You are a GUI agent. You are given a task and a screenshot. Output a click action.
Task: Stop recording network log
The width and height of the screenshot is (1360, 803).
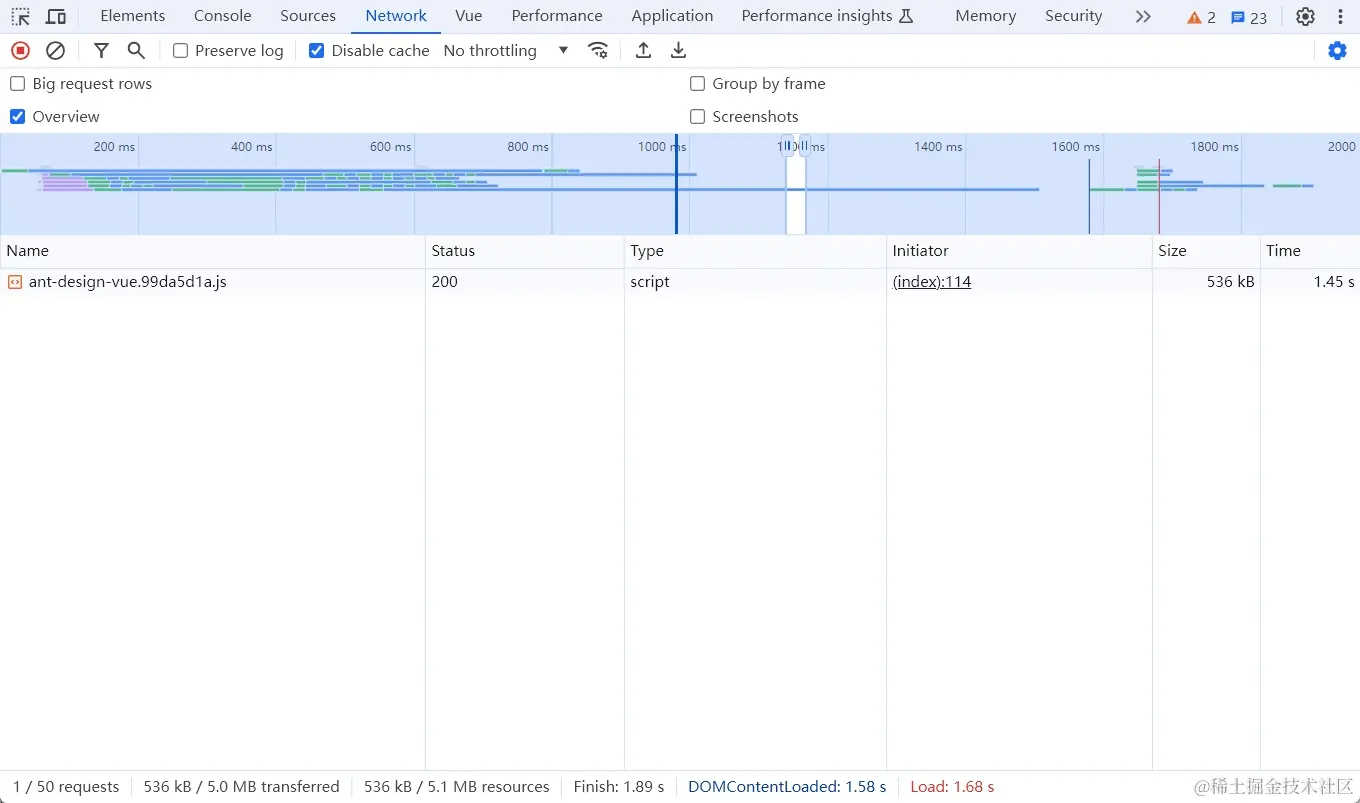[x=20, y=51]
